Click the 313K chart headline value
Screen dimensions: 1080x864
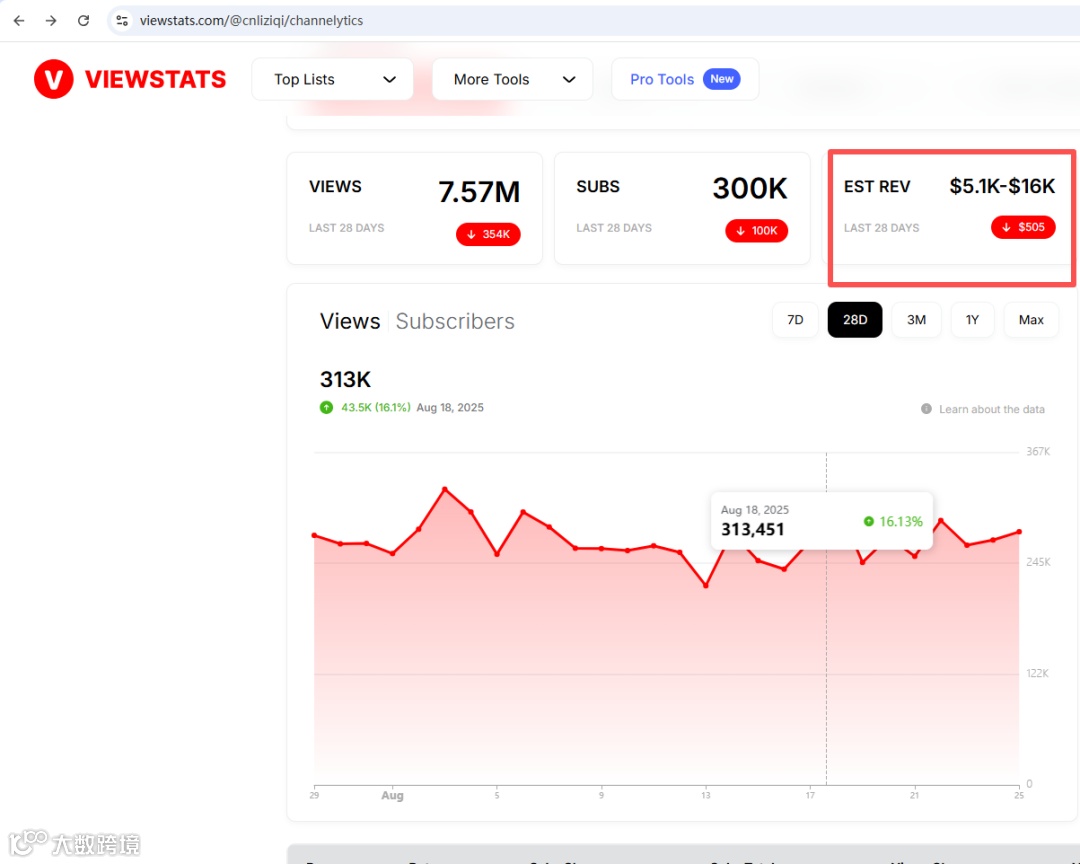pos(345,380)
